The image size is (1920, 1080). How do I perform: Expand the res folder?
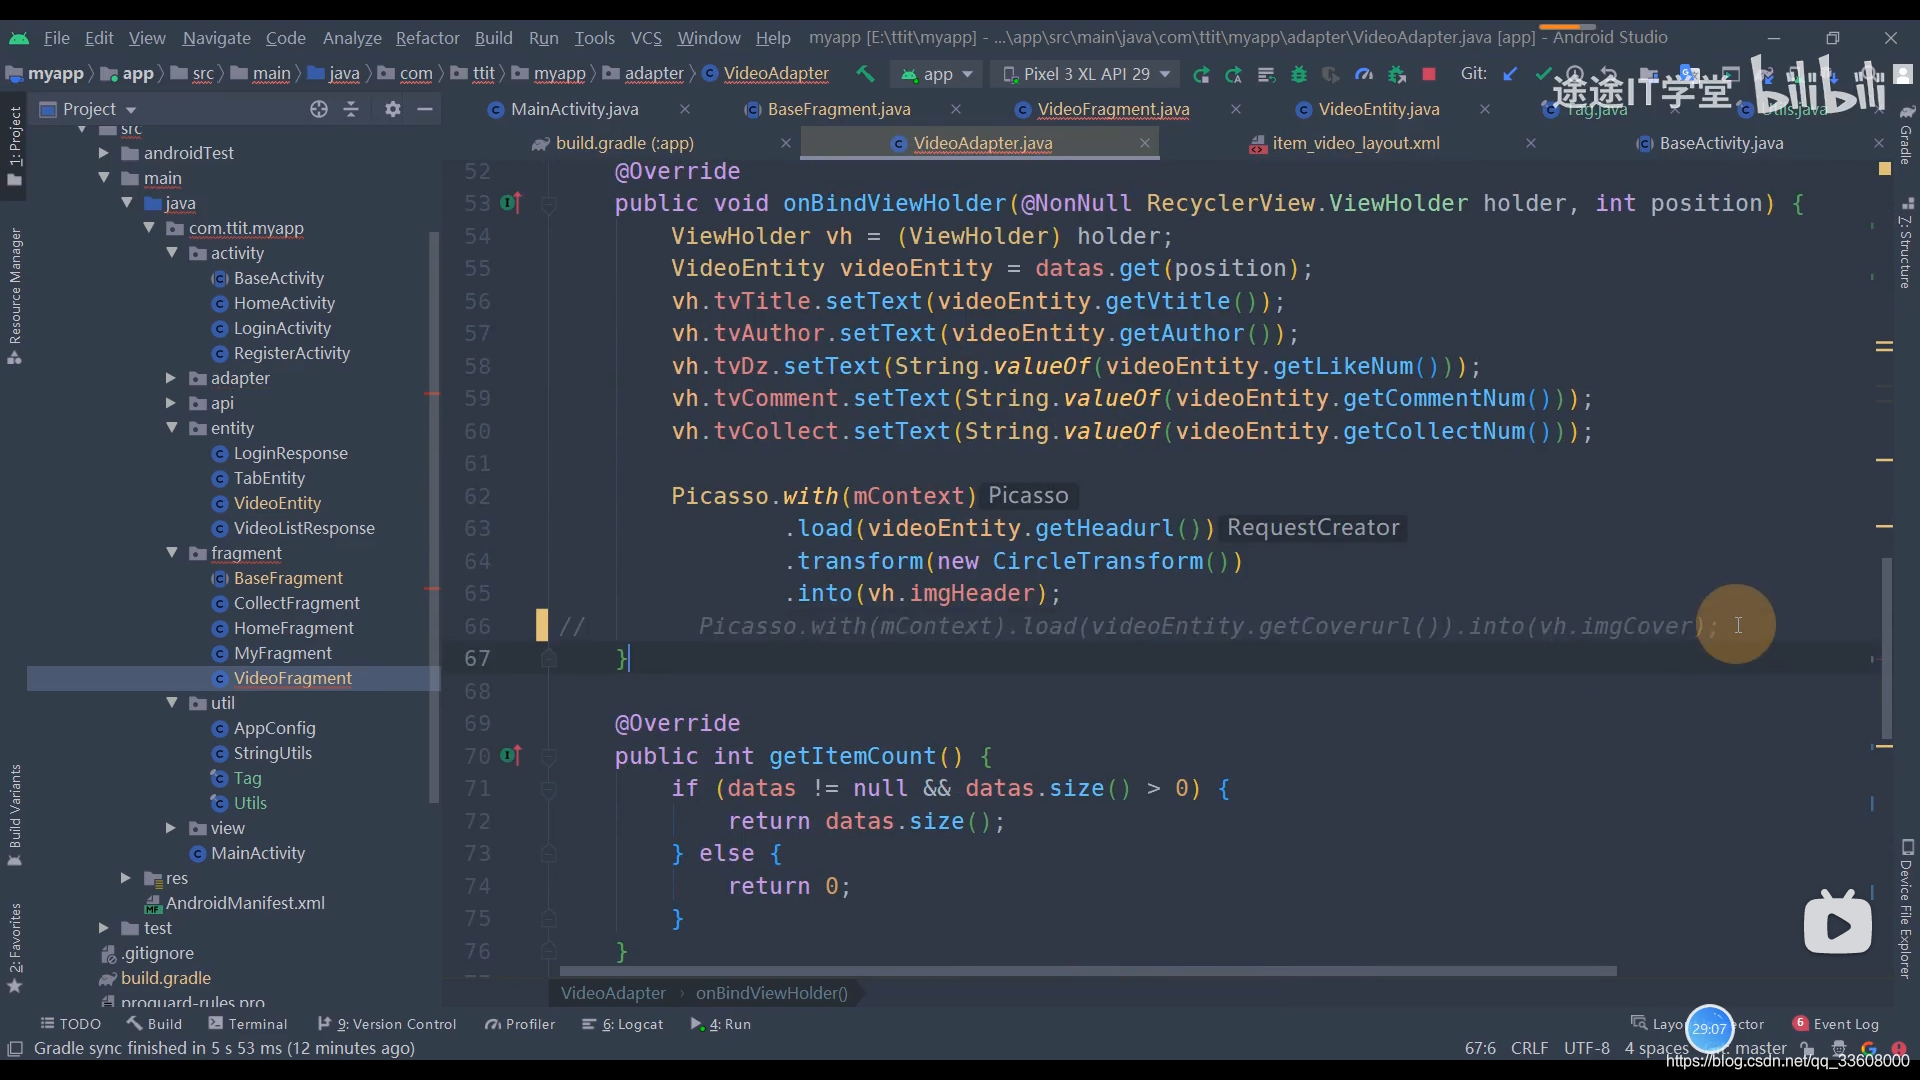click(x=125, y=878)
